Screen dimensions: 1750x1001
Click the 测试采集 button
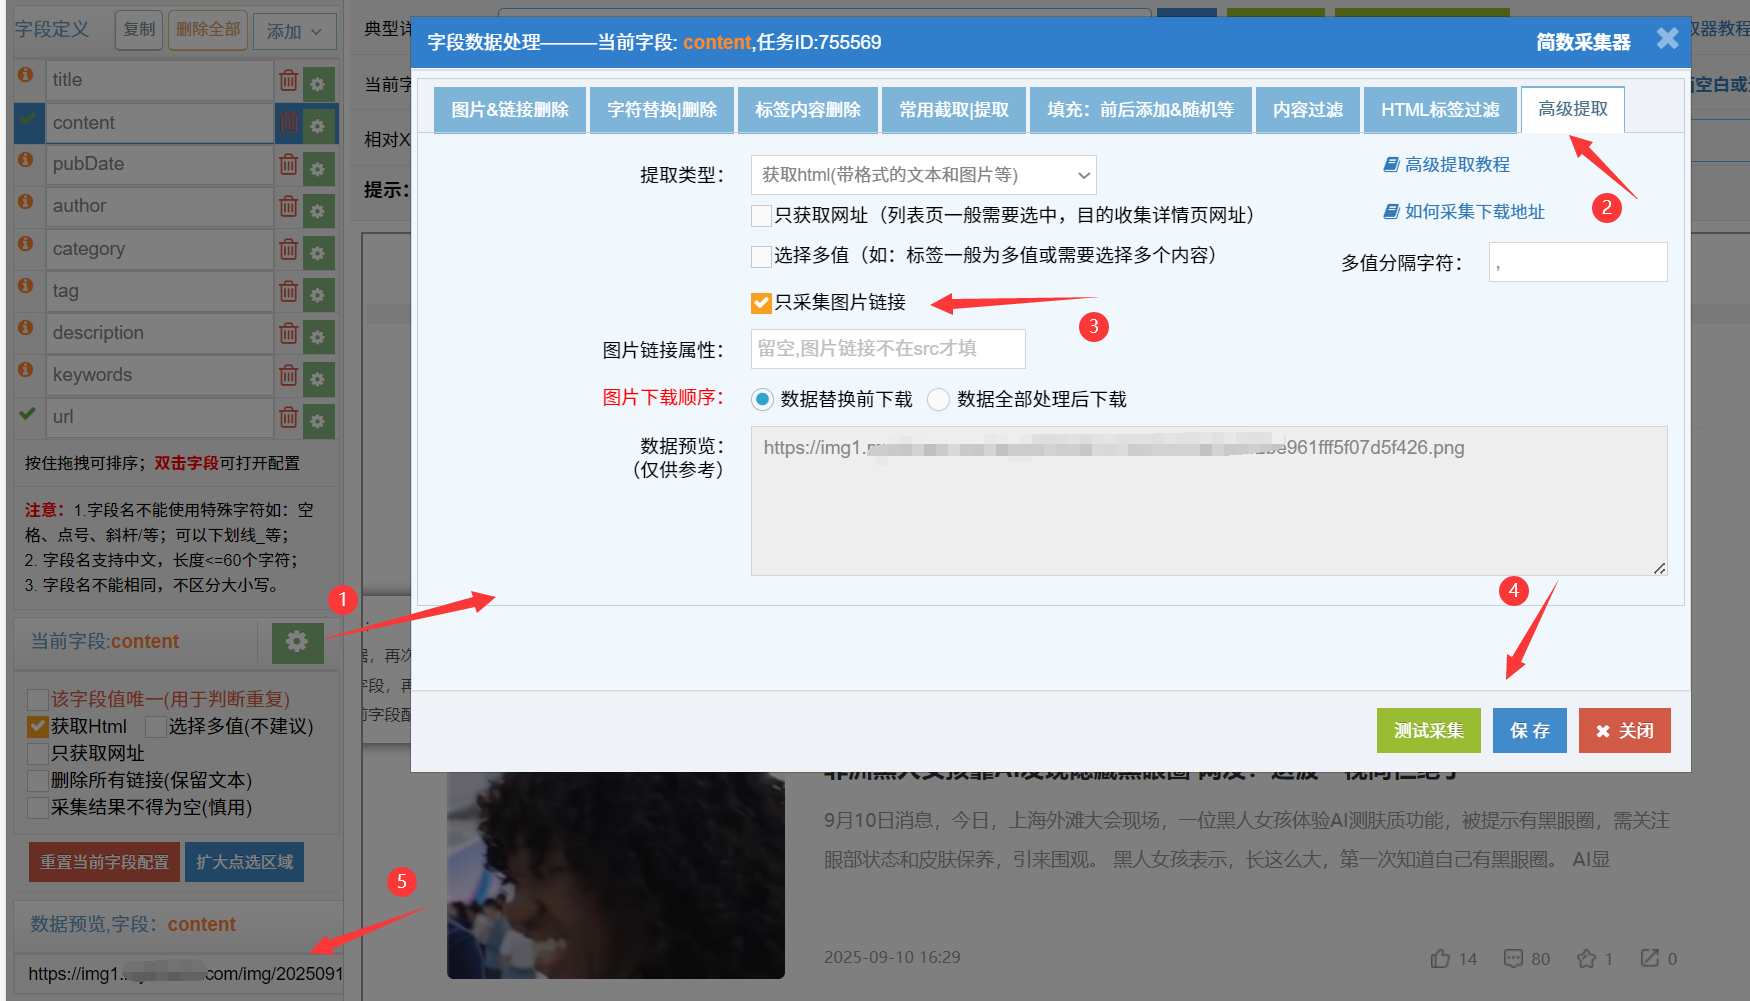1428,731
